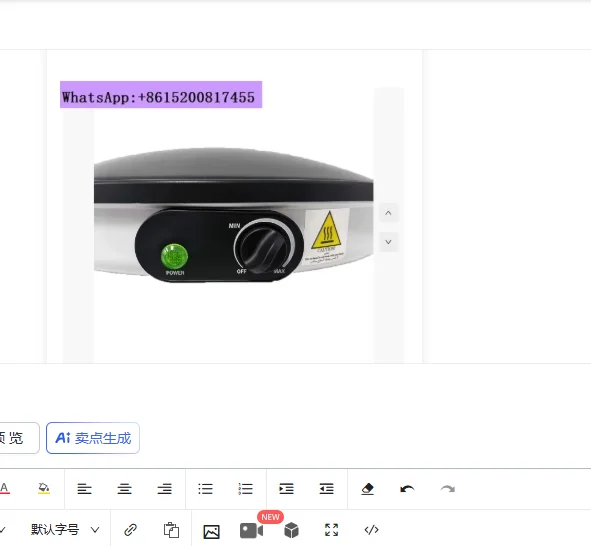Open the 默认字号 font size dropdown
The width and height of the screenshot is (591, 546).
65,530
